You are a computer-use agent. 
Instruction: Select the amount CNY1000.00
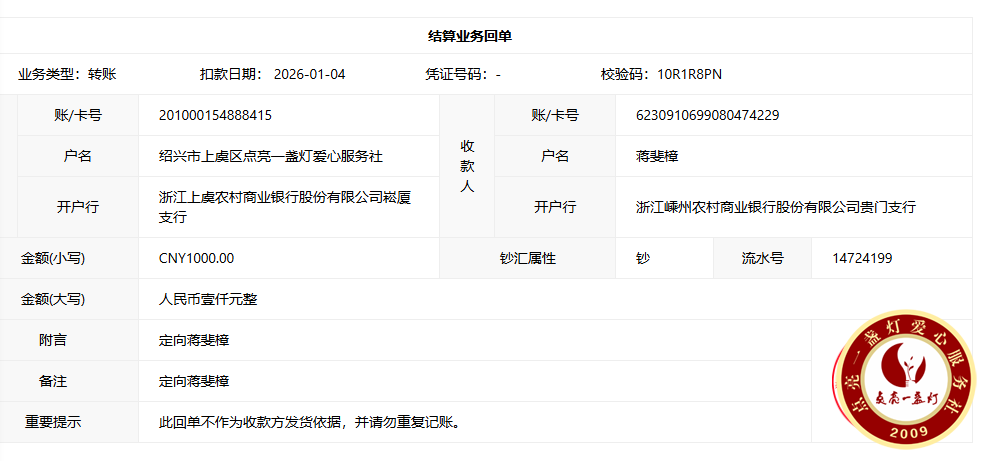click(x=196, y=258)
